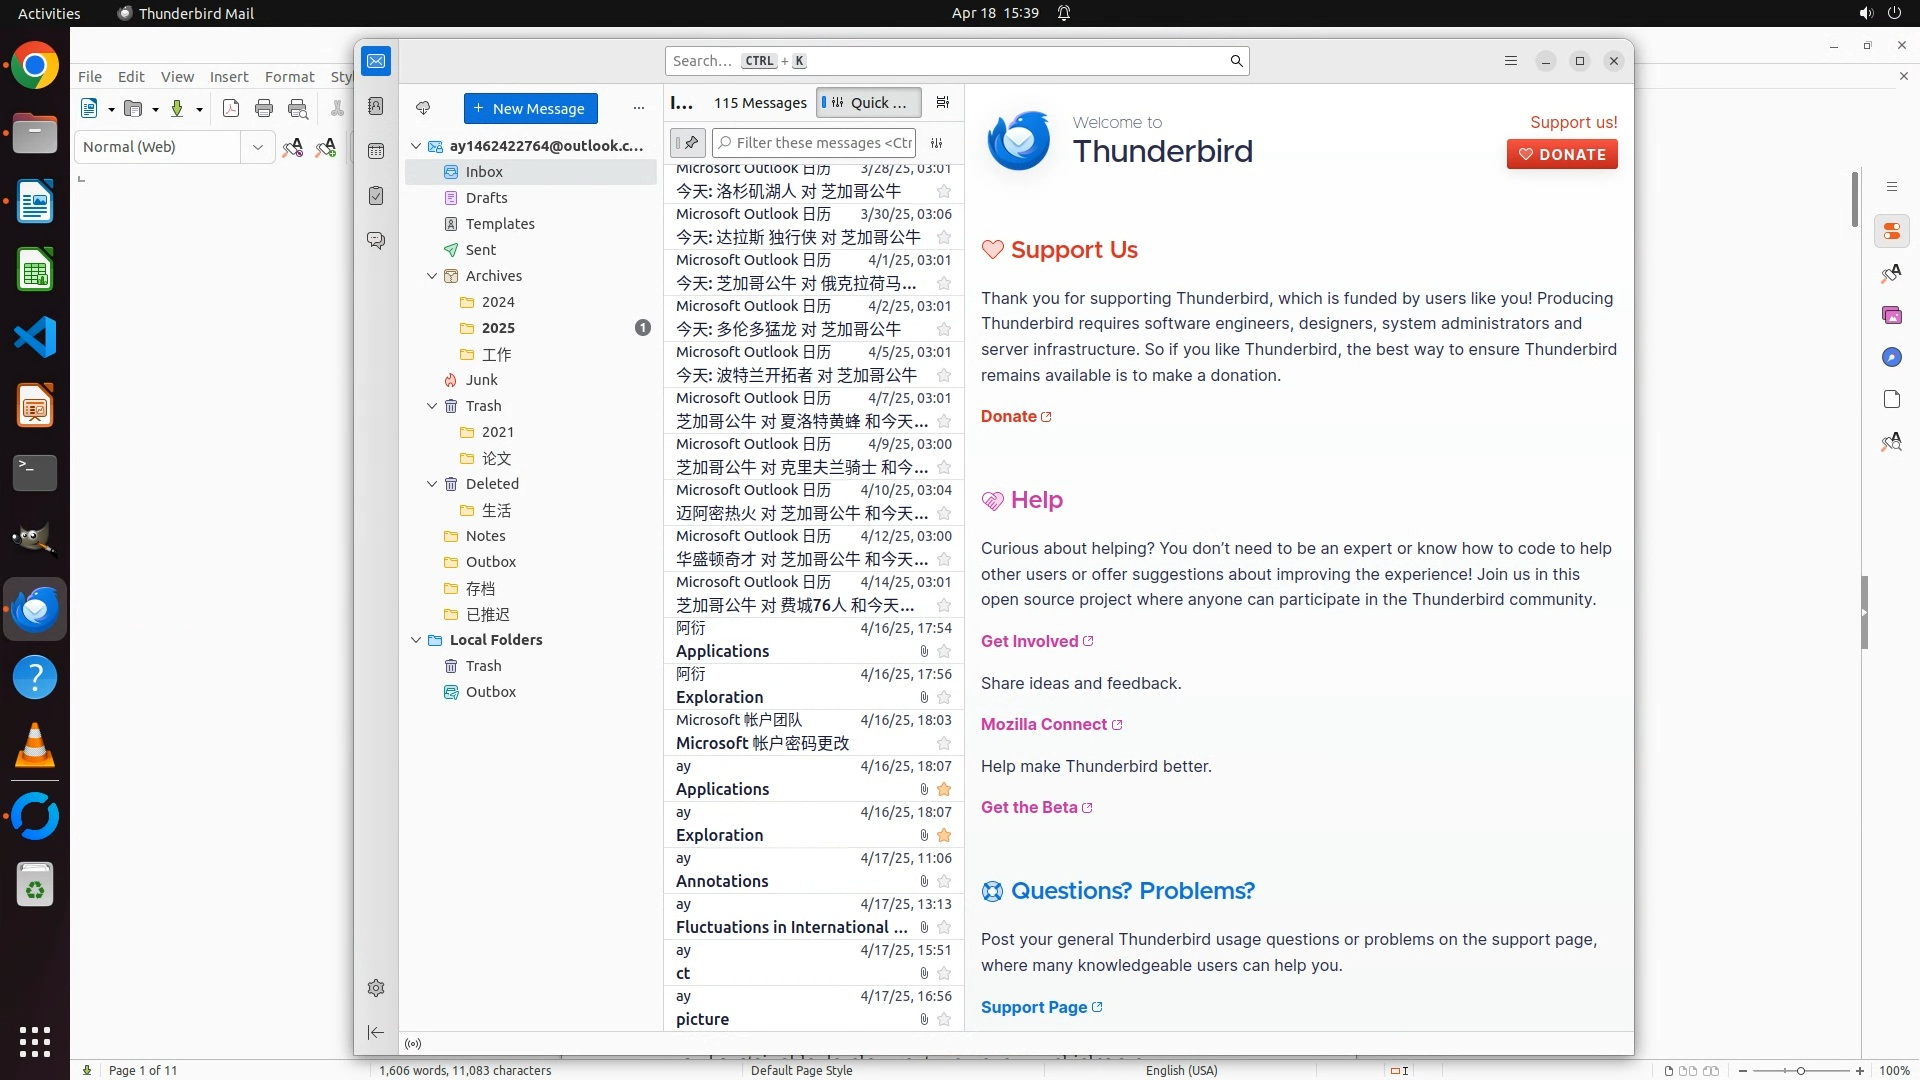Collapse the Local Folders account

coord(416,640)
